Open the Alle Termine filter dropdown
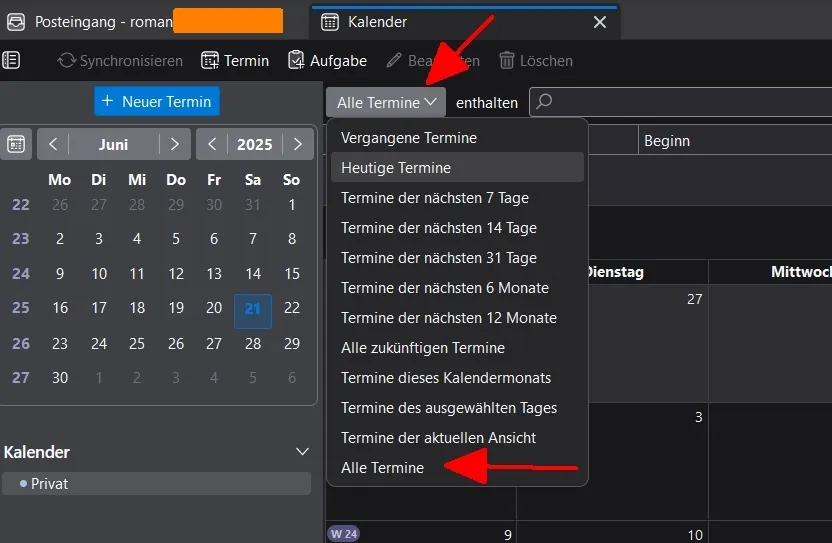 (x=386, y=102)
